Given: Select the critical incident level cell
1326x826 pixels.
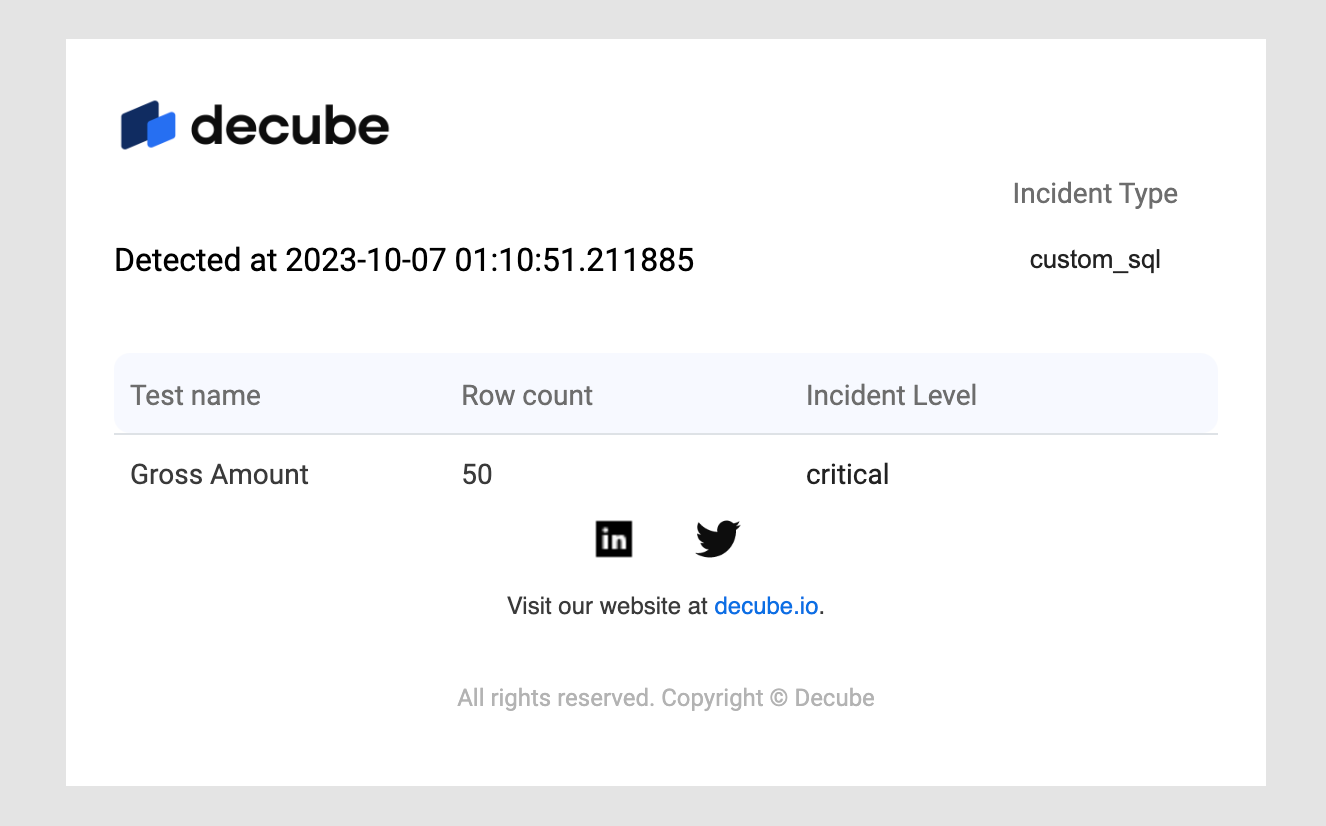Looking at the screenshot, I should click(847, 474).
